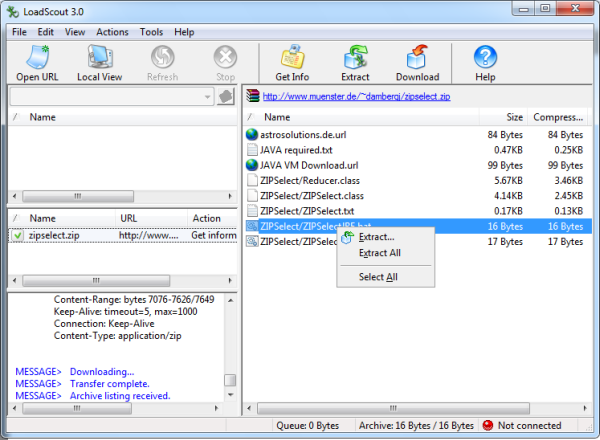Open the Tools menu

pyautogui.click(x=151, y=32)
